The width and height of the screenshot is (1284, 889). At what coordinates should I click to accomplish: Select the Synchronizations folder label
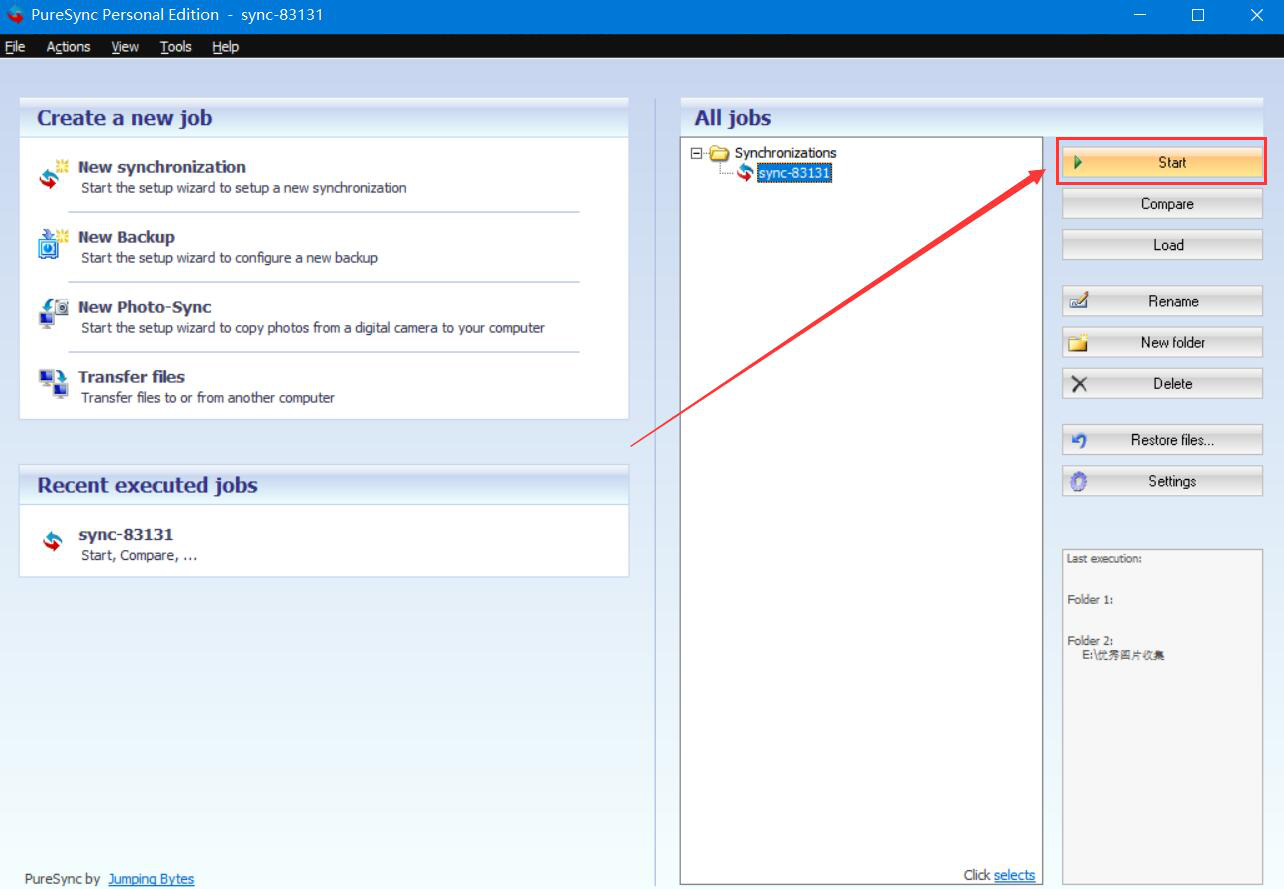tap(785, 153)
